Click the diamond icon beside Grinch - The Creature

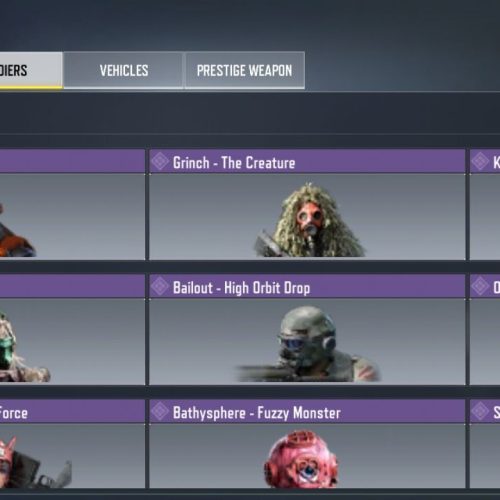[x=160, y=162]
